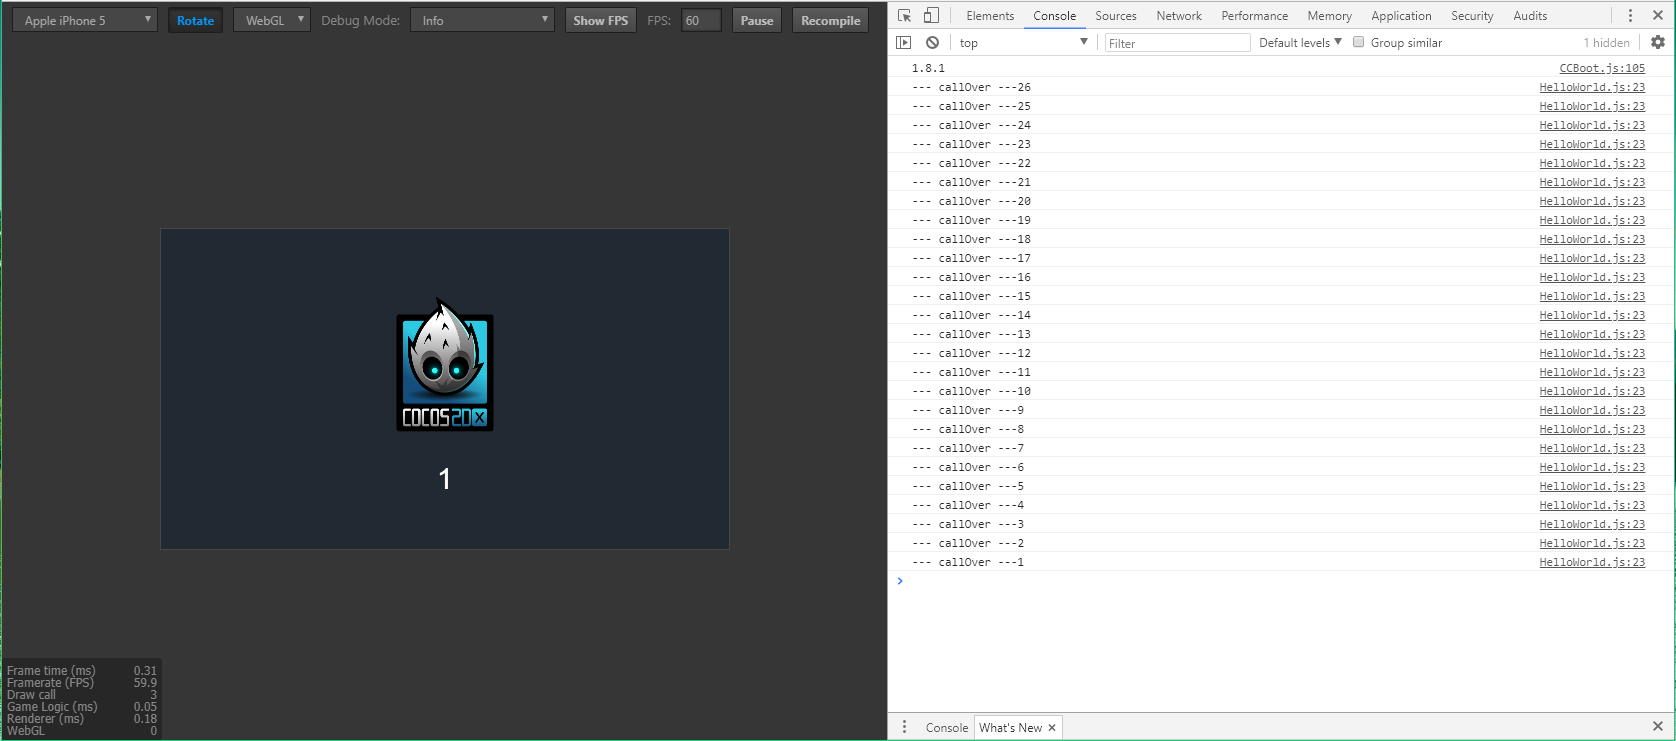Screen dimensions: 1676x741
Task: Click the 'callOver ---17' log entry
Action: tap(971, 258)
